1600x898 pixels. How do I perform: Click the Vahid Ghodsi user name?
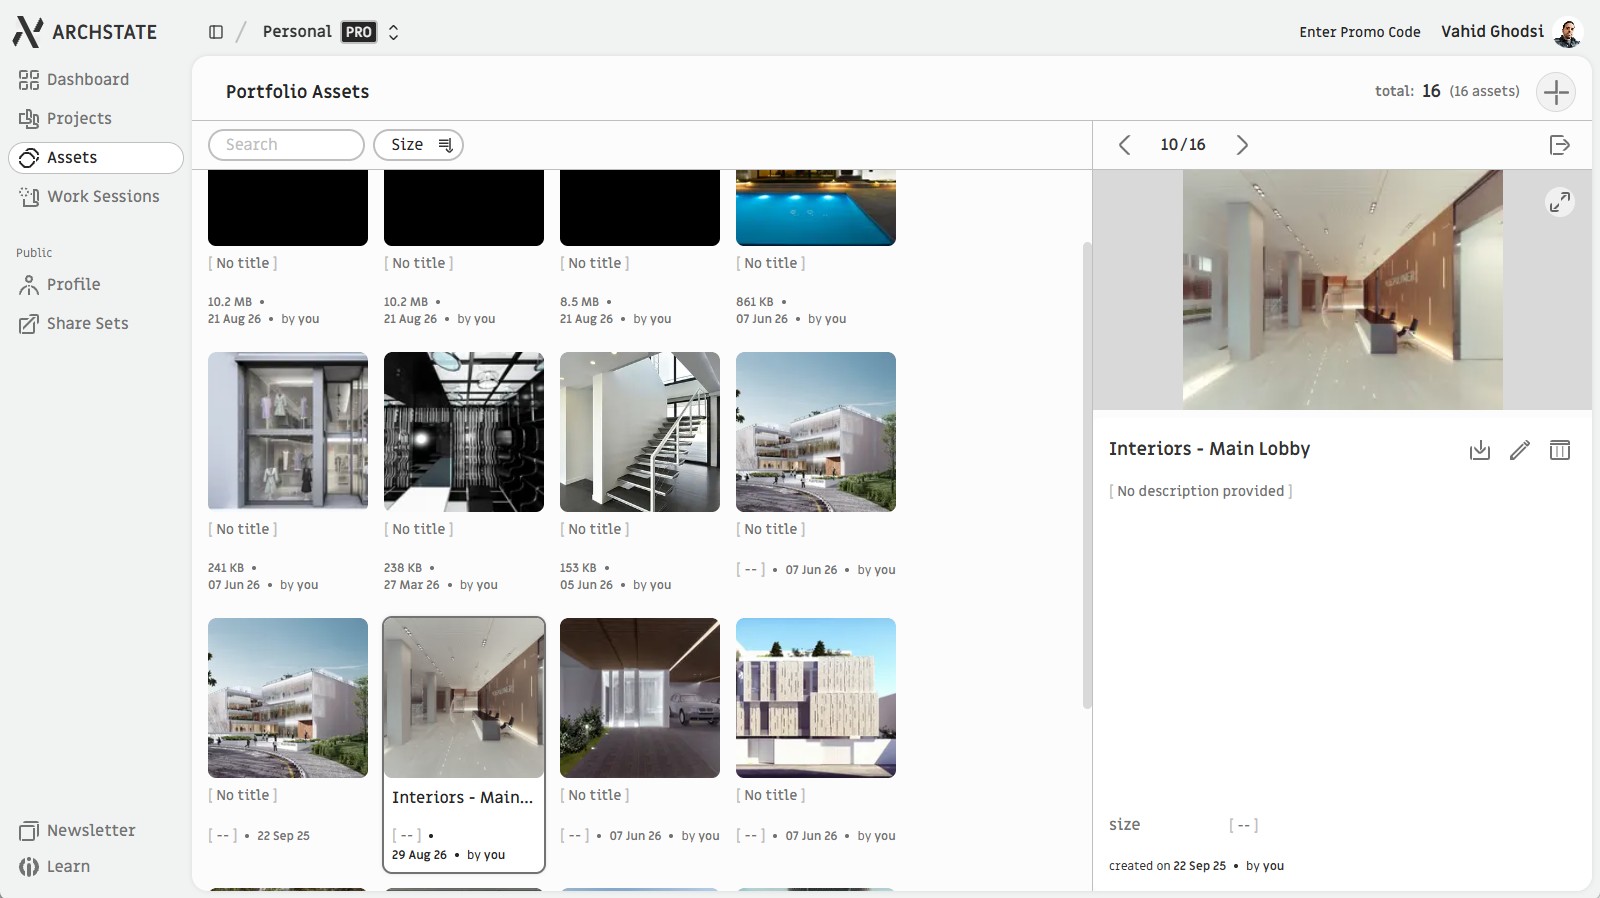click(x=1492, y=32)
